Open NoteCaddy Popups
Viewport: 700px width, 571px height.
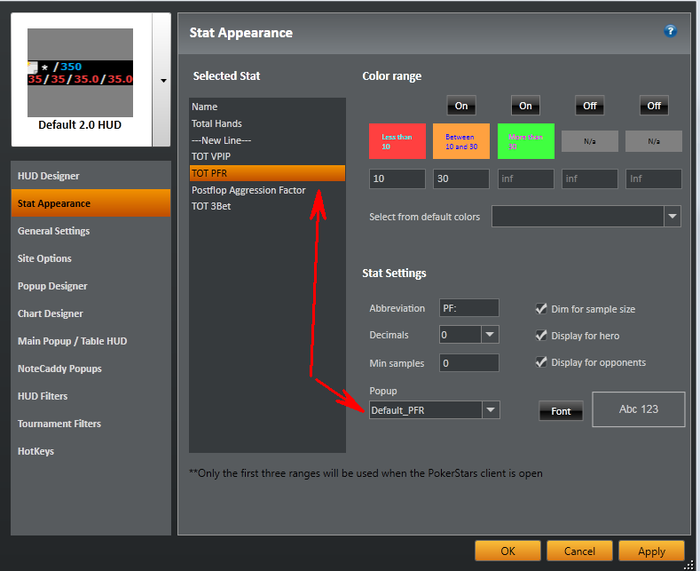pos(91,369)
